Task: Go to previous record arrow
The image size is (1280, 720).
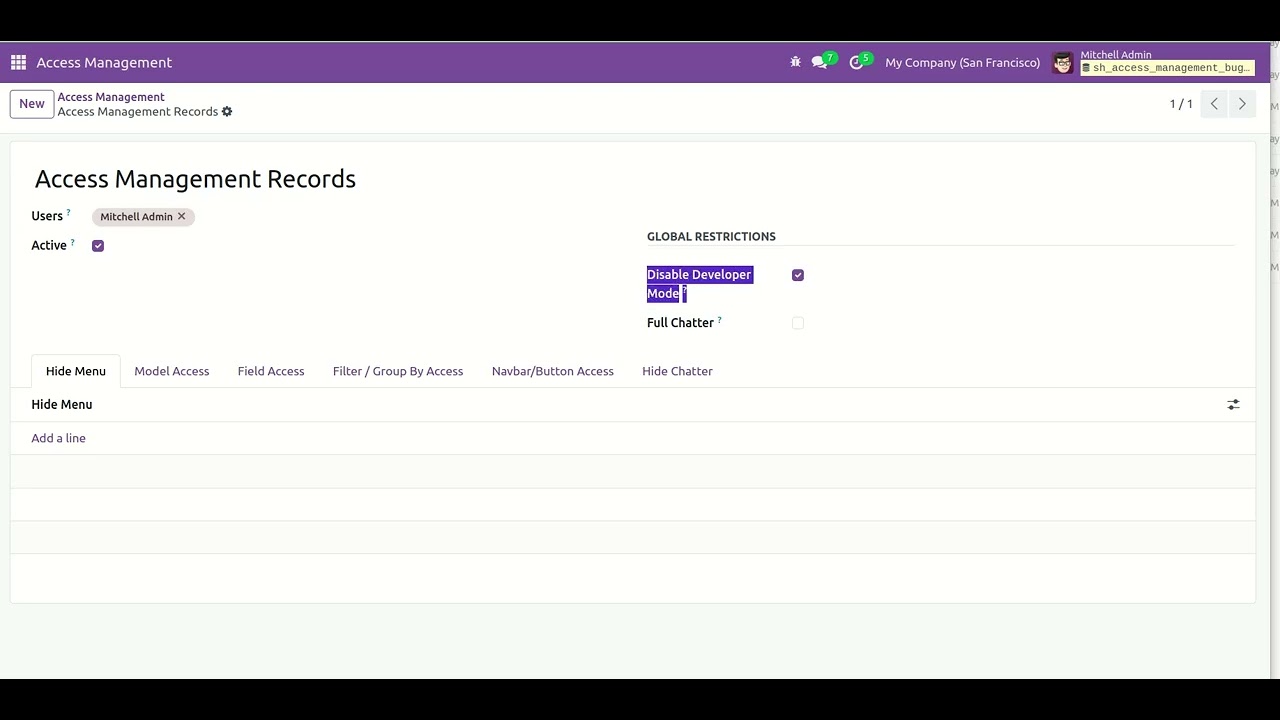Action: (x=1214, y=103)
